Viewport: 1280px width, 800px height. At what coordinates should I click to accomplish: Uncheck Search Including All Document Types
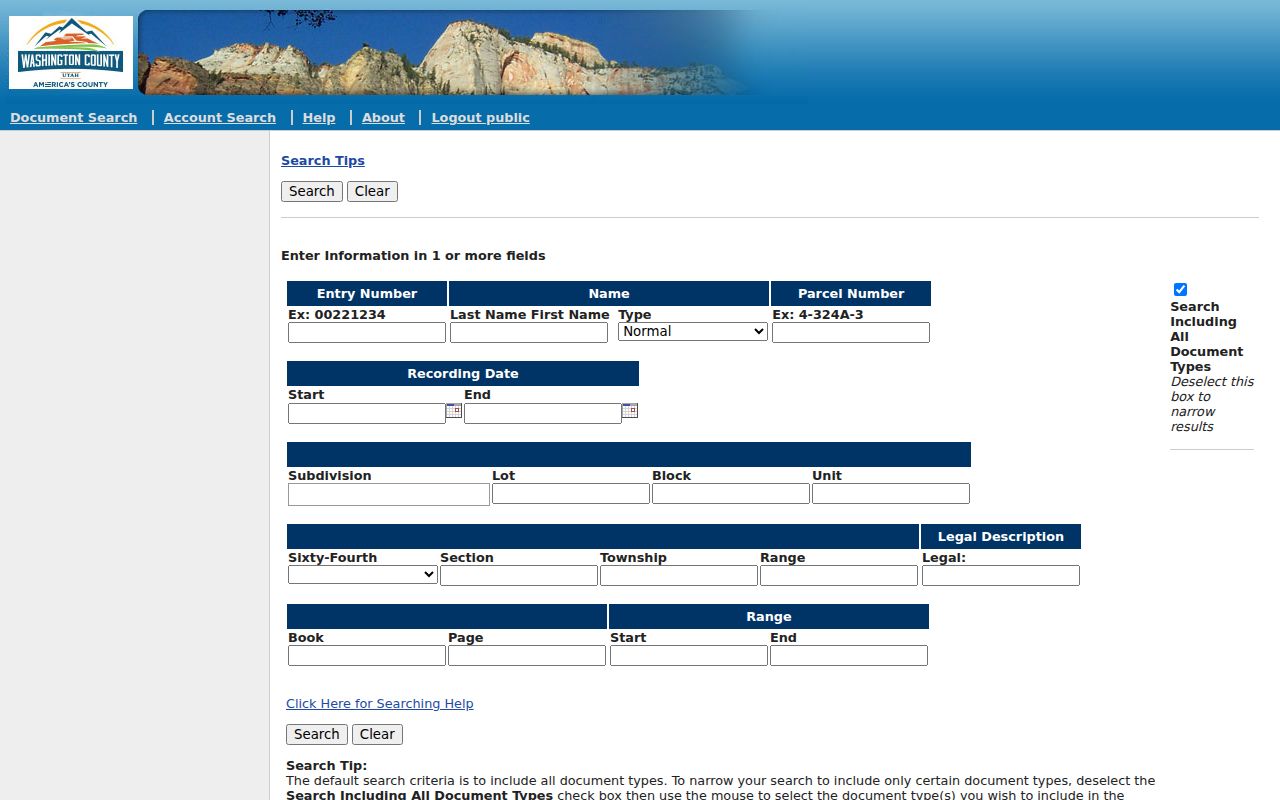coord(1180,289)
